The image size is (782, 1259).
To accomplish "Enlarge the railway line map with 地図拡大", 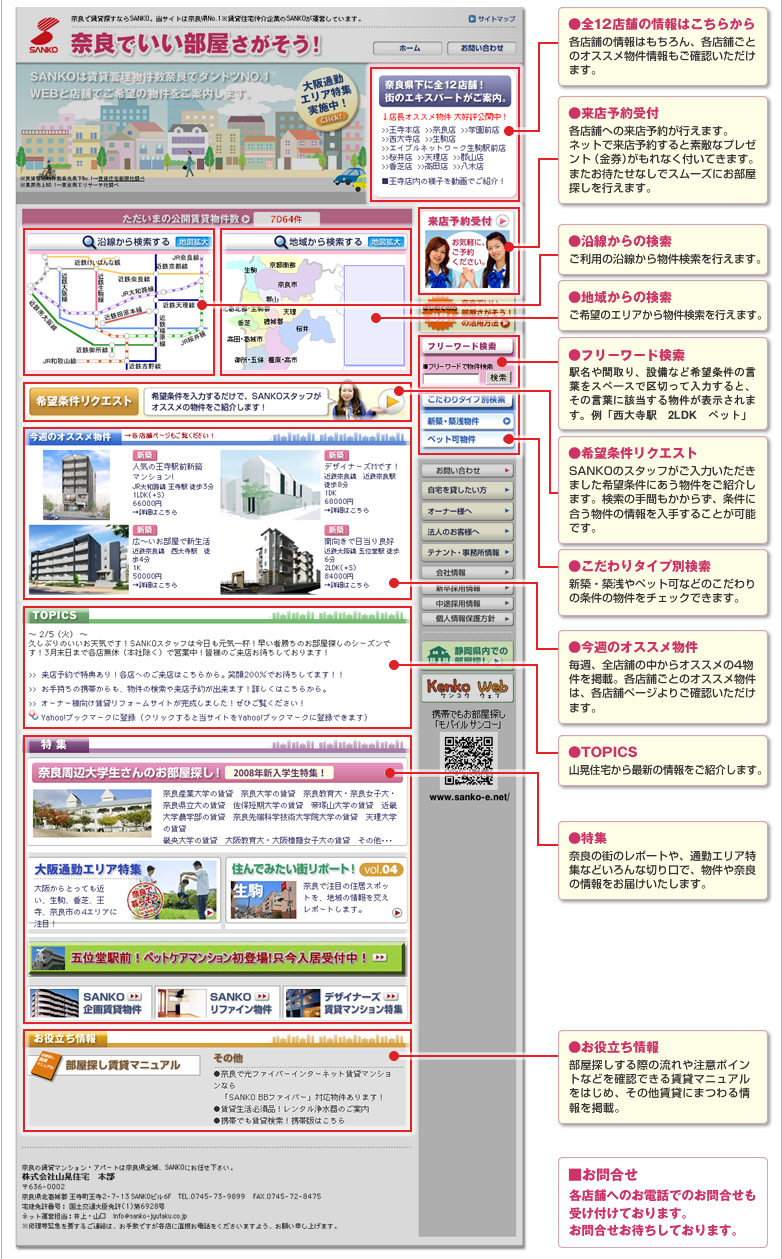I will point(193,242).
